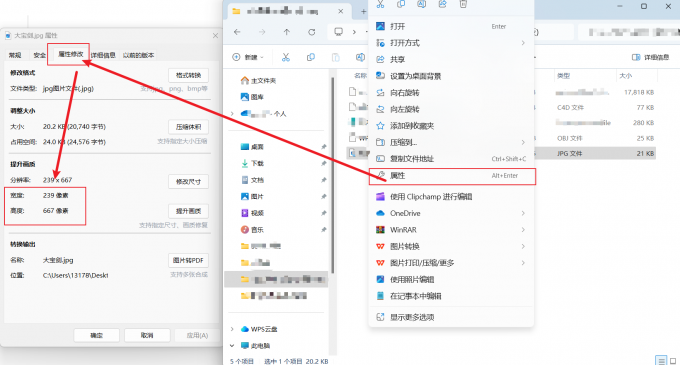Click the up-one-level arrow in Explorer
This screenshot has width=680, height=365.
[x=287, y=32]
